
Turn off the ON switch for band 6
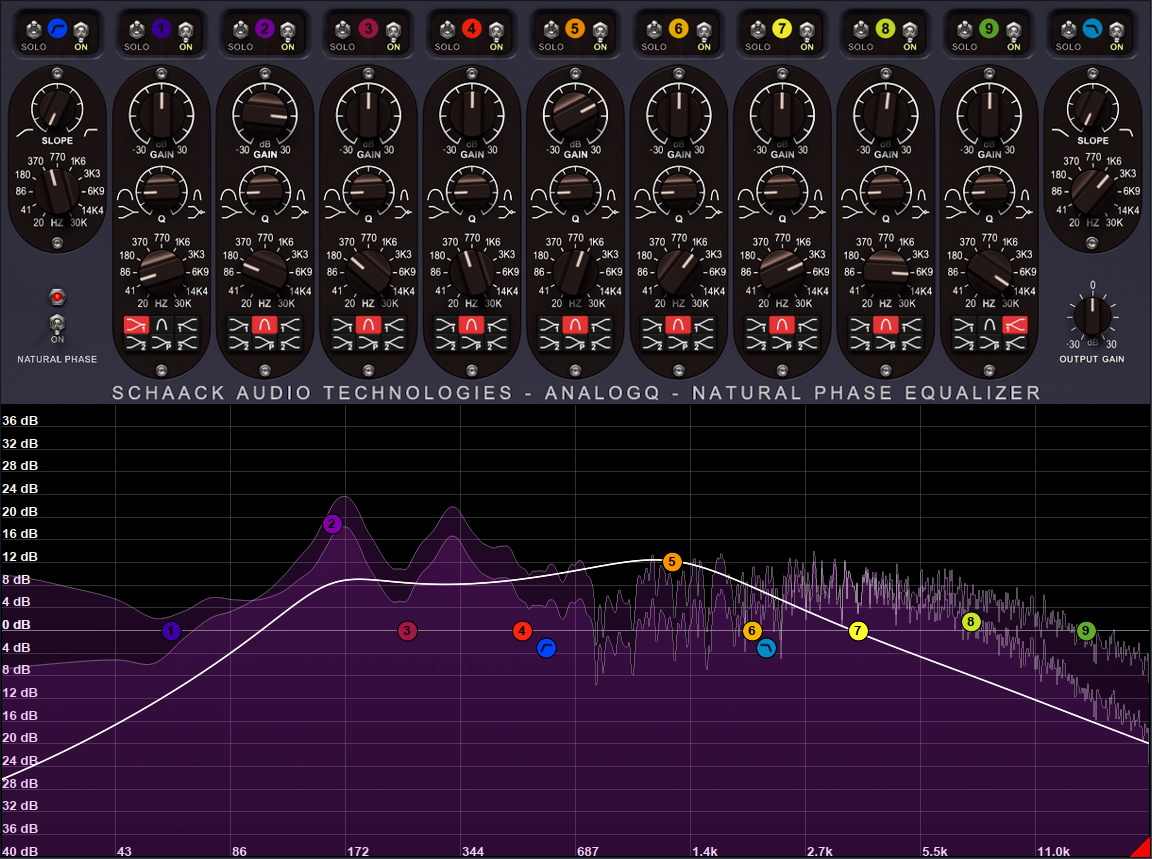click(x=704, y=30)
